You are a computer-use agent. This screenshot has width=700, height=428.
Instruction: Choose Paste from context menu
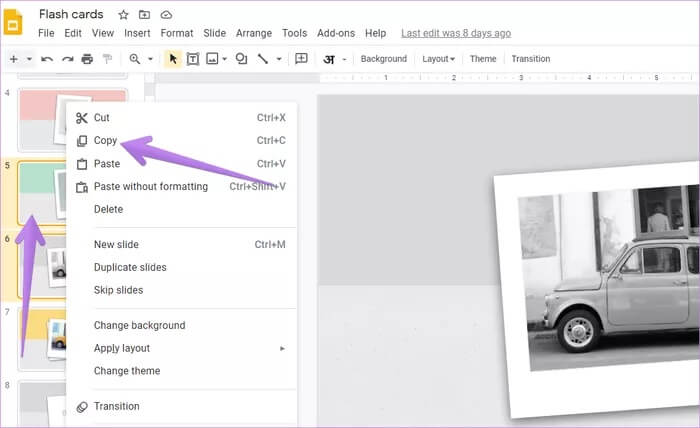181,164
